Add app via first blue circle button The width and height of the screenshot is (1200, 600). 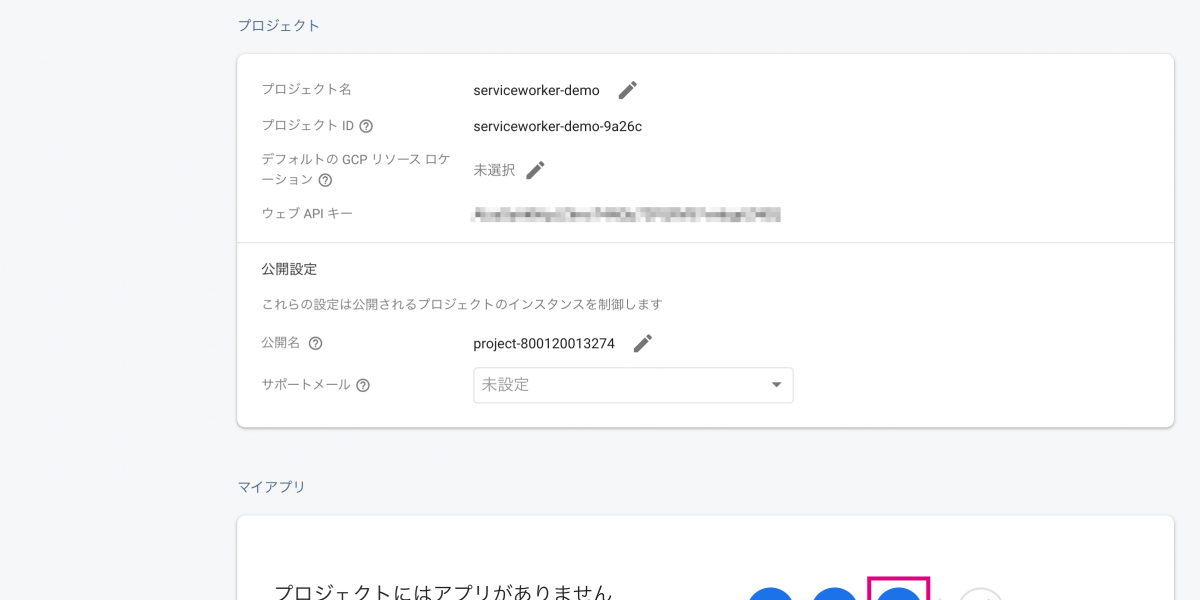pyautogui.click(x=770, y=594)
